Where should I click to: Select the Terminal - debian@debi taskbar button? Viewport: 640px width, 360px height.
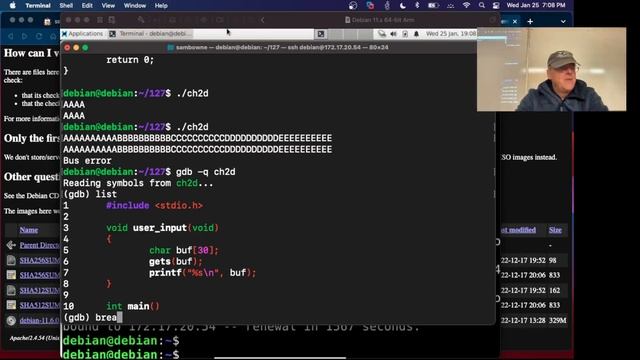149,33
